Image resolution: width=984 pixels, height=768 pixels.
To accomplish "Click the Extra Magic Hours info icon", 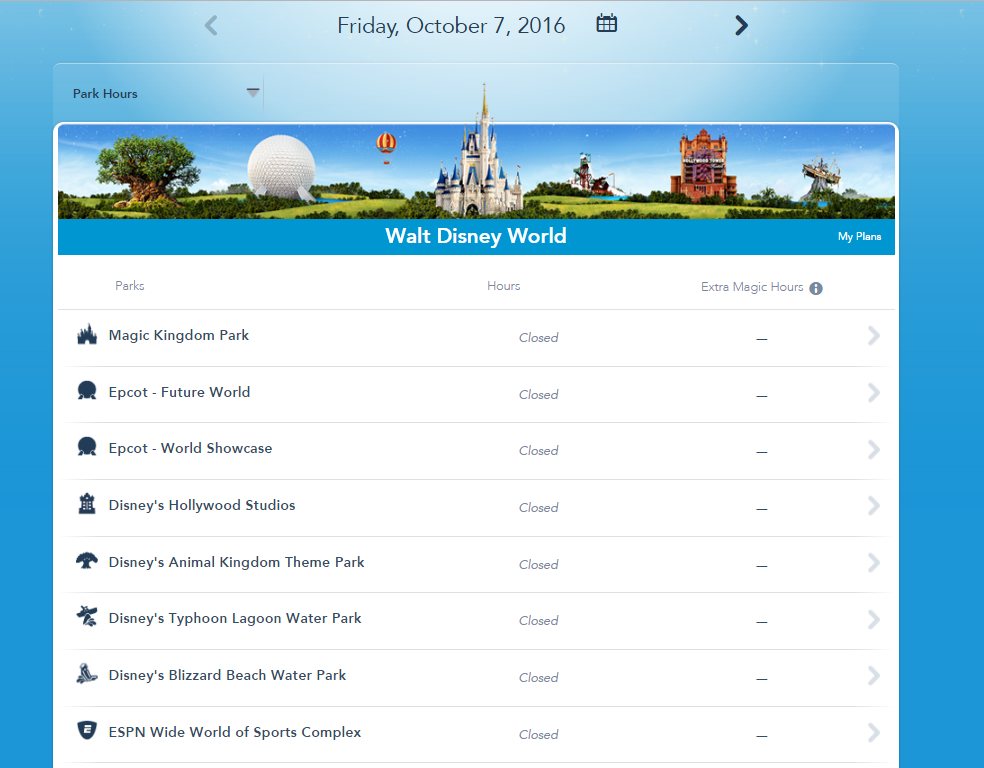I will pos(816,288).
